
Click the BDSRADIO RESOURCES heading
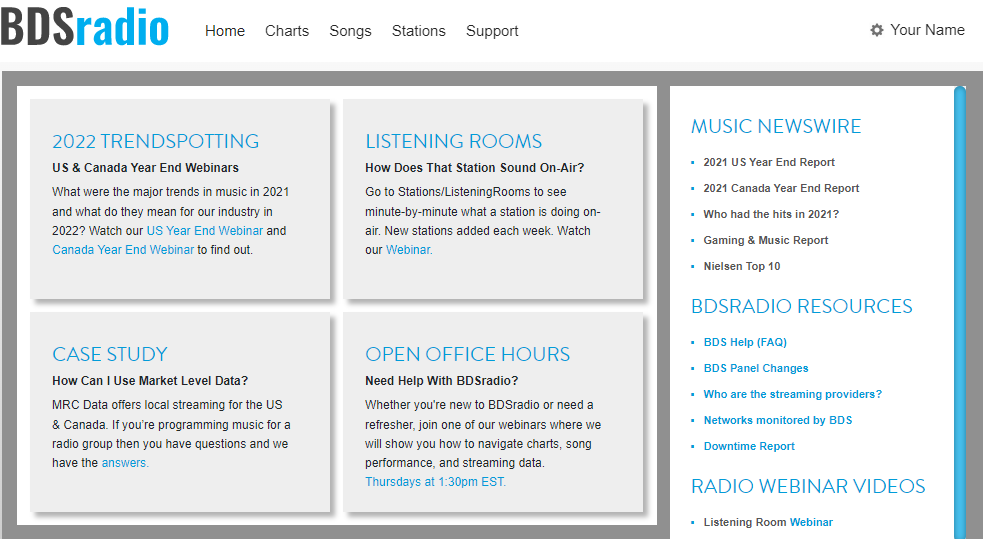(802, 306)
